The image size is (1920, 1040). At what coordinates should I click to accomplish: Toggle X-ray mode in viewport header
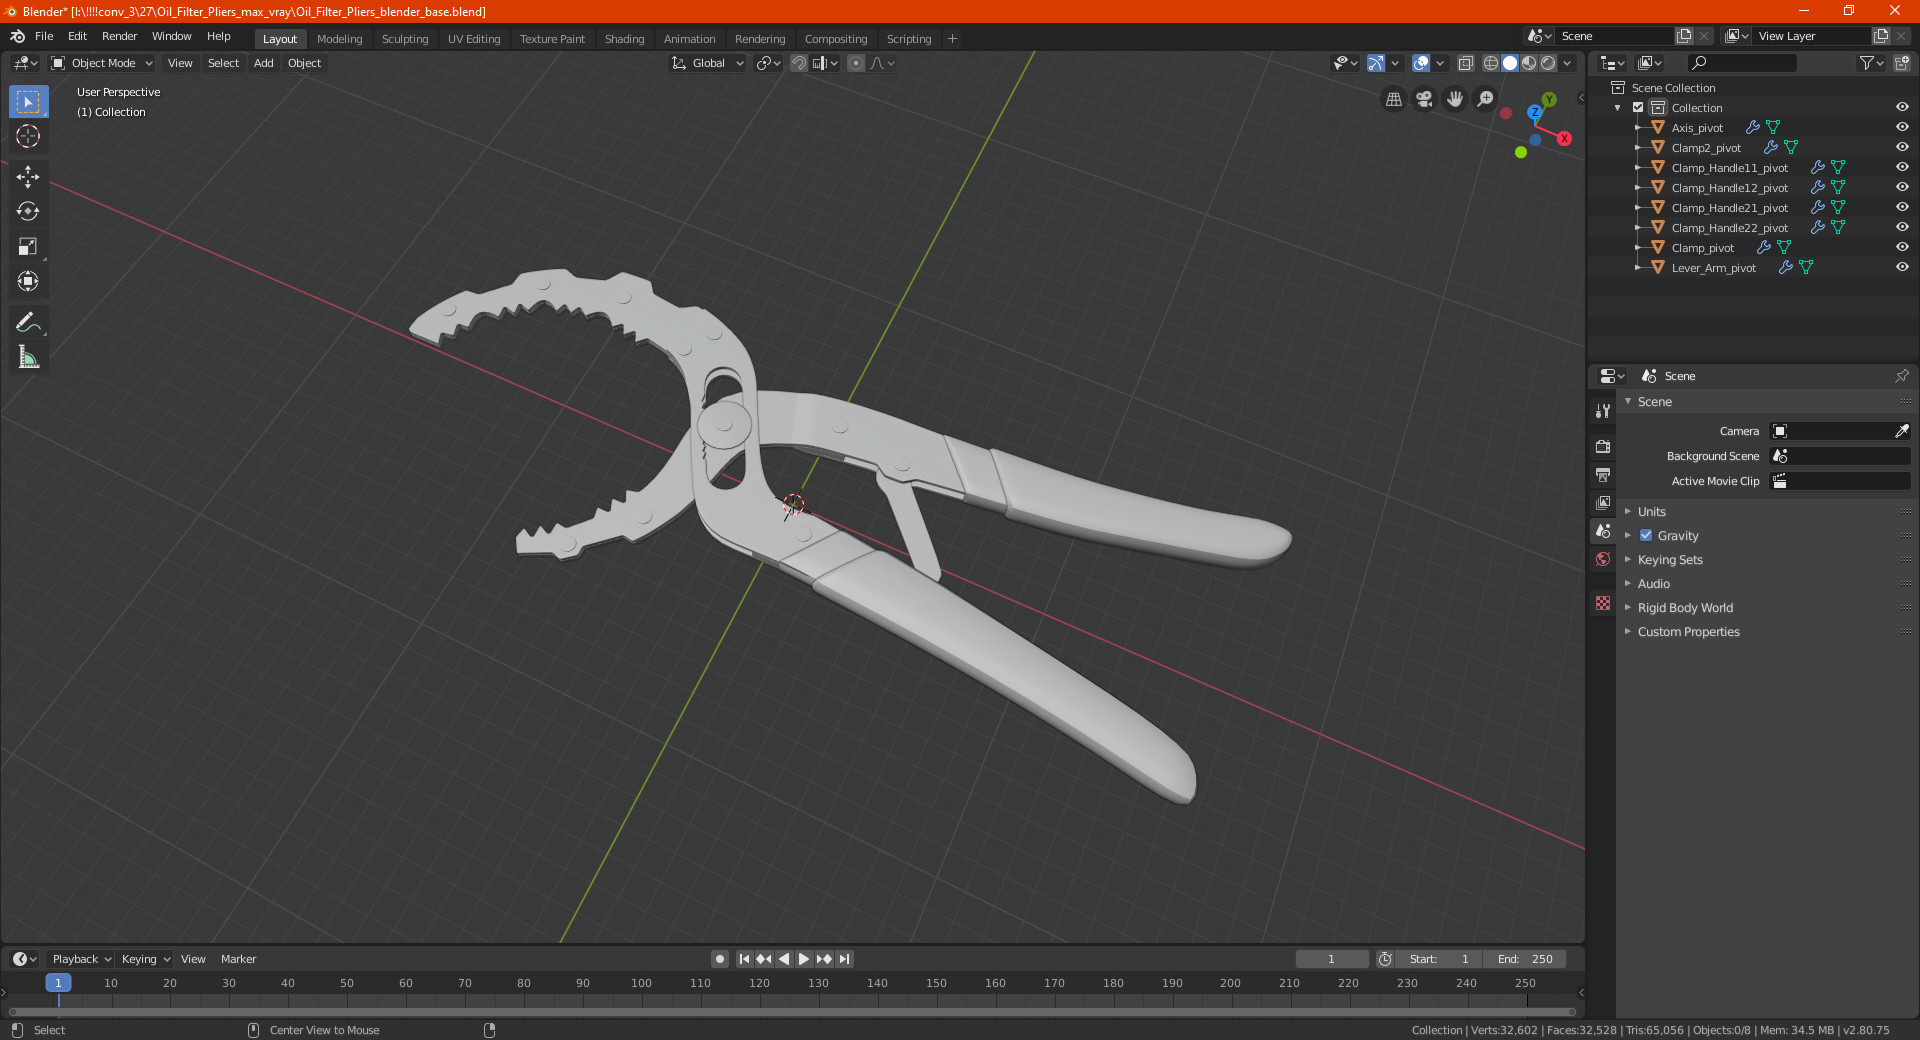coord(1466,63)
